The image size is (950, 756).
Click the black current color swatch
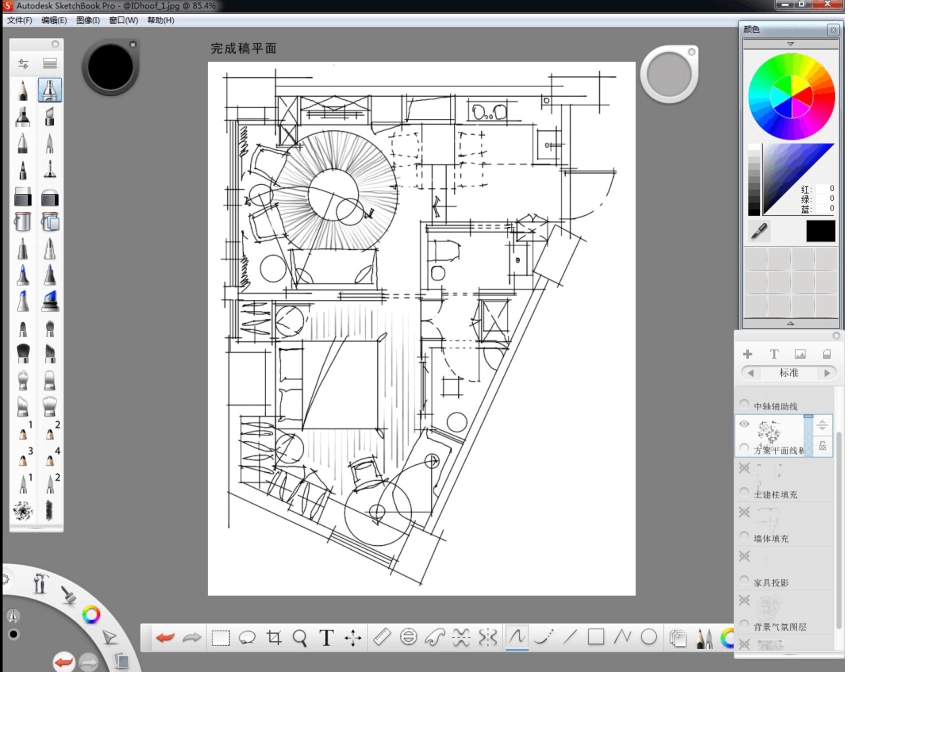(x=820, y=231)
